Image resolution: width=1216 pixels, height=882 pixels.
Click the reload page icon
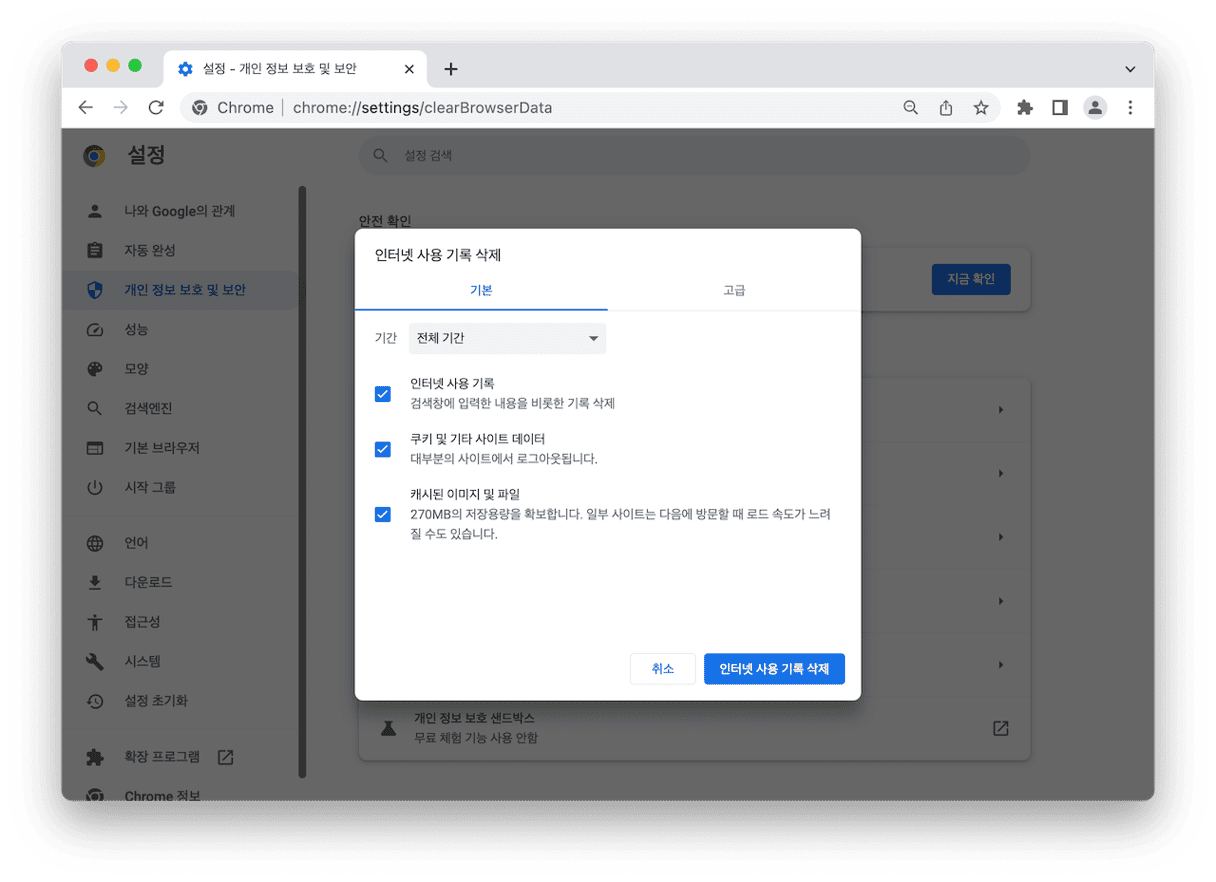click(156, 108)
